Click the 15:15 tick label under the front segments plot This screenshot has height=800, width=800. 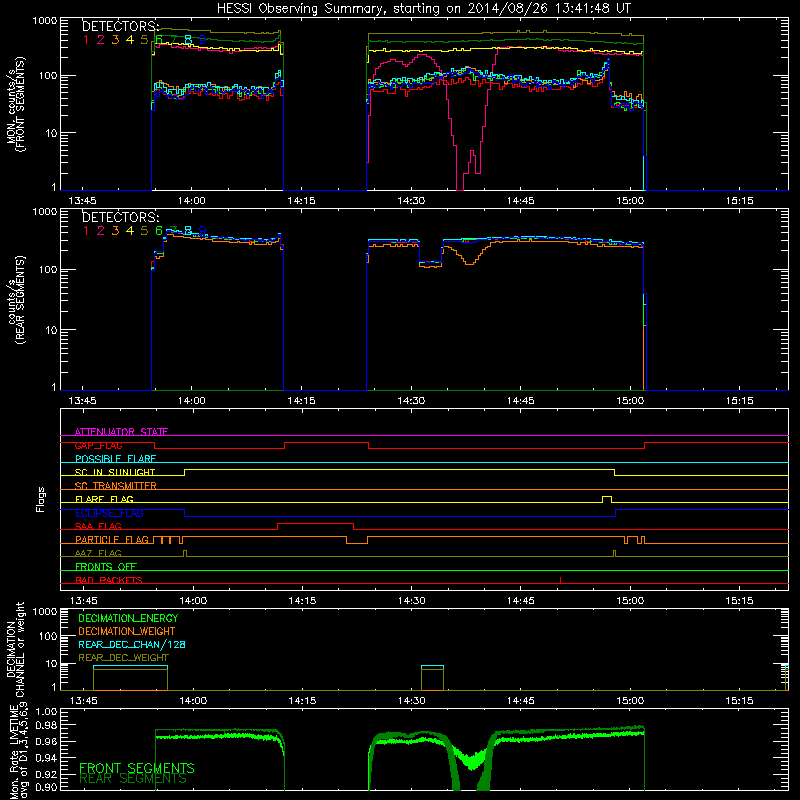(740, 201)
